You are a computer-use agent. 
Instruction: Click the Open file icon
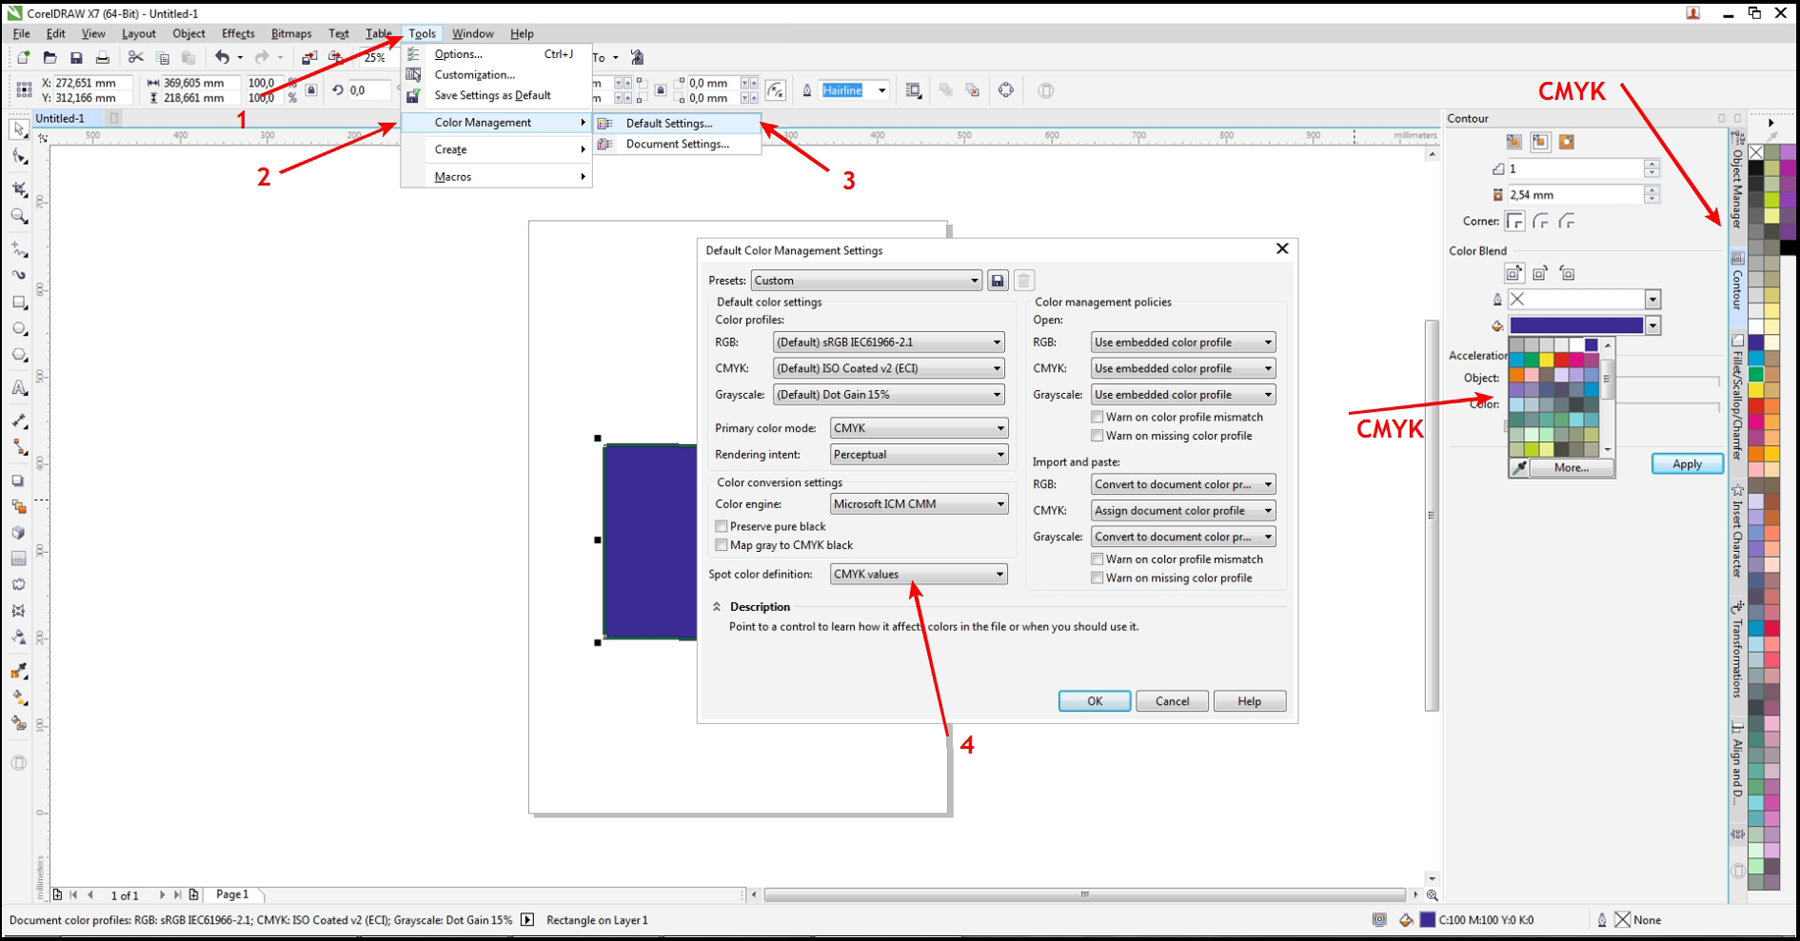[50, 58]
